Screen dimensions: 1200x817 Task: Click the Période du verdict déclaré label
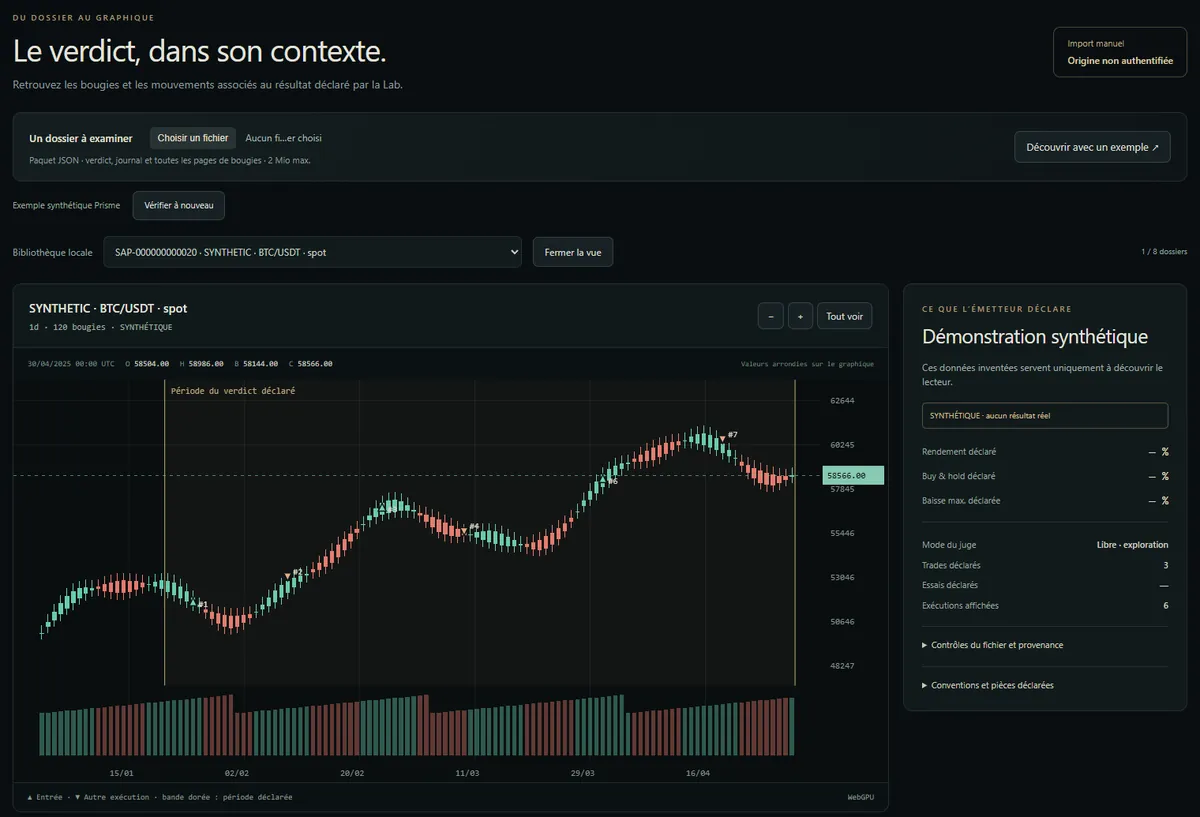(x=233, y=391)
